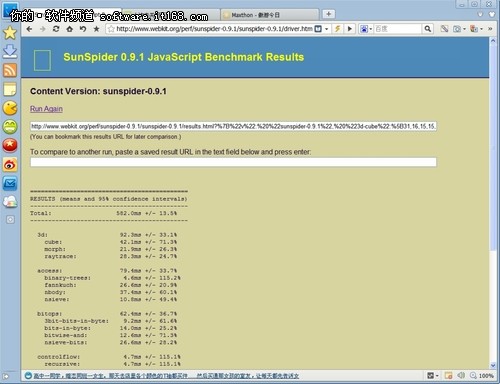Click the nsieve-bits 26.6ms result row
The image size is (500, 384).
tap(111, 343)
